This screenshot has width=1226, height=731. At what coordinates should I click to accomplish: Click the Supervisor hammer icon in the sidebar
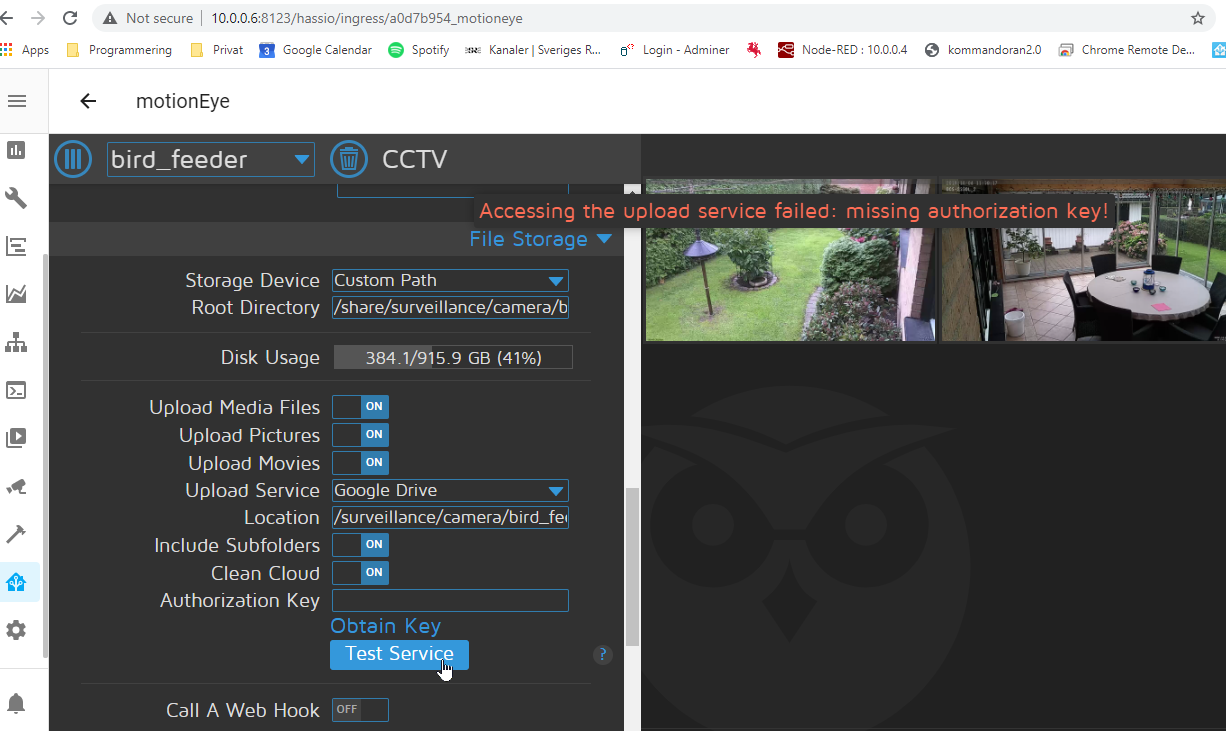[16, 533]
